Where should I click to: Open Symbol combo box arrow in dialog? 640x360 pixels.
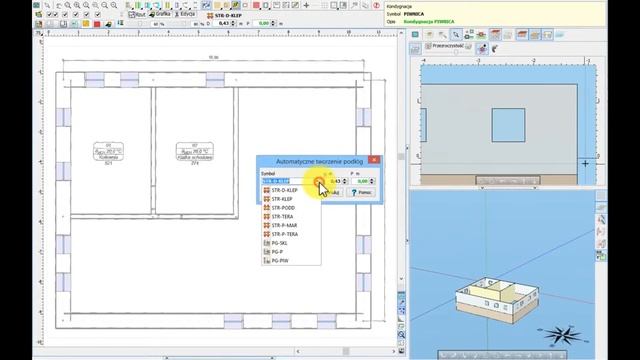click(x=319, y=181)
